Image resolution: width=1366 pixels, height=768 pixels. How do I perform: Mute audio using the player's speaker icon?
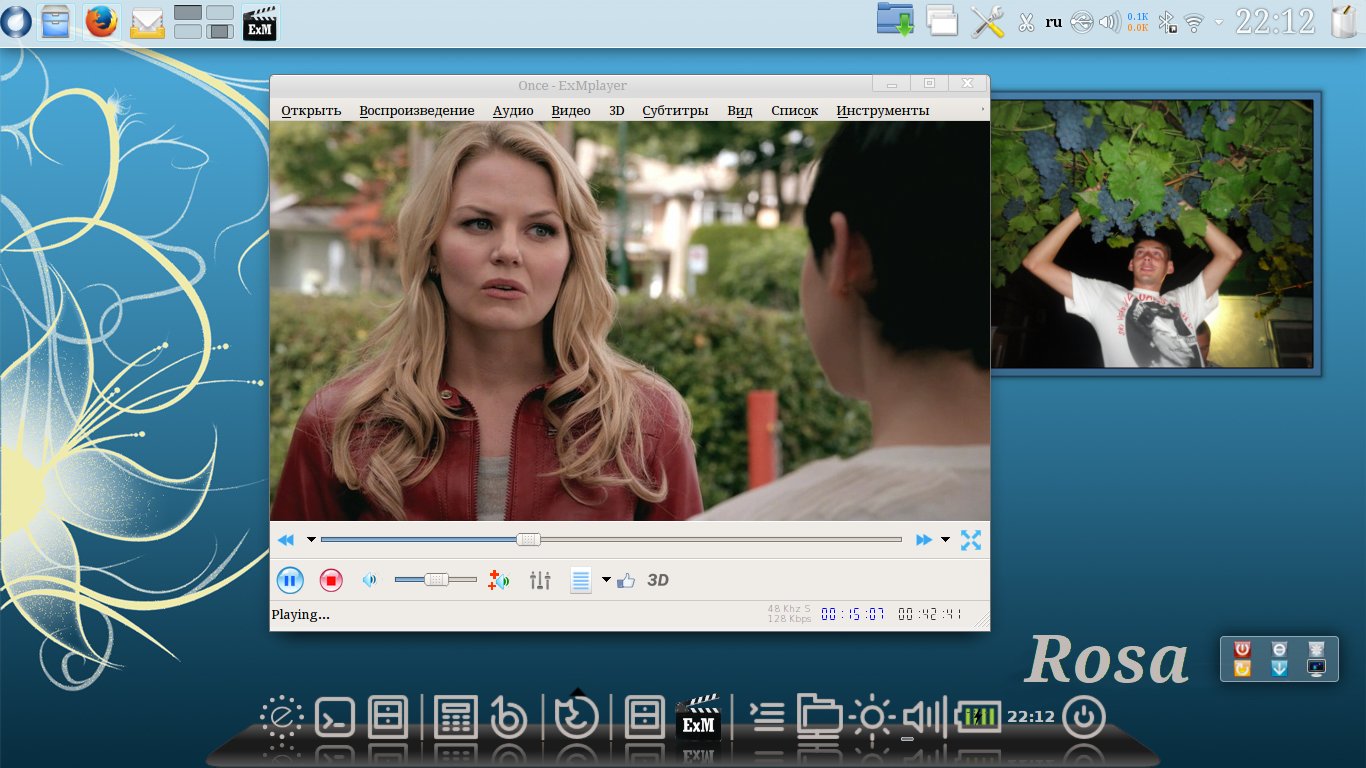point(370,580)
